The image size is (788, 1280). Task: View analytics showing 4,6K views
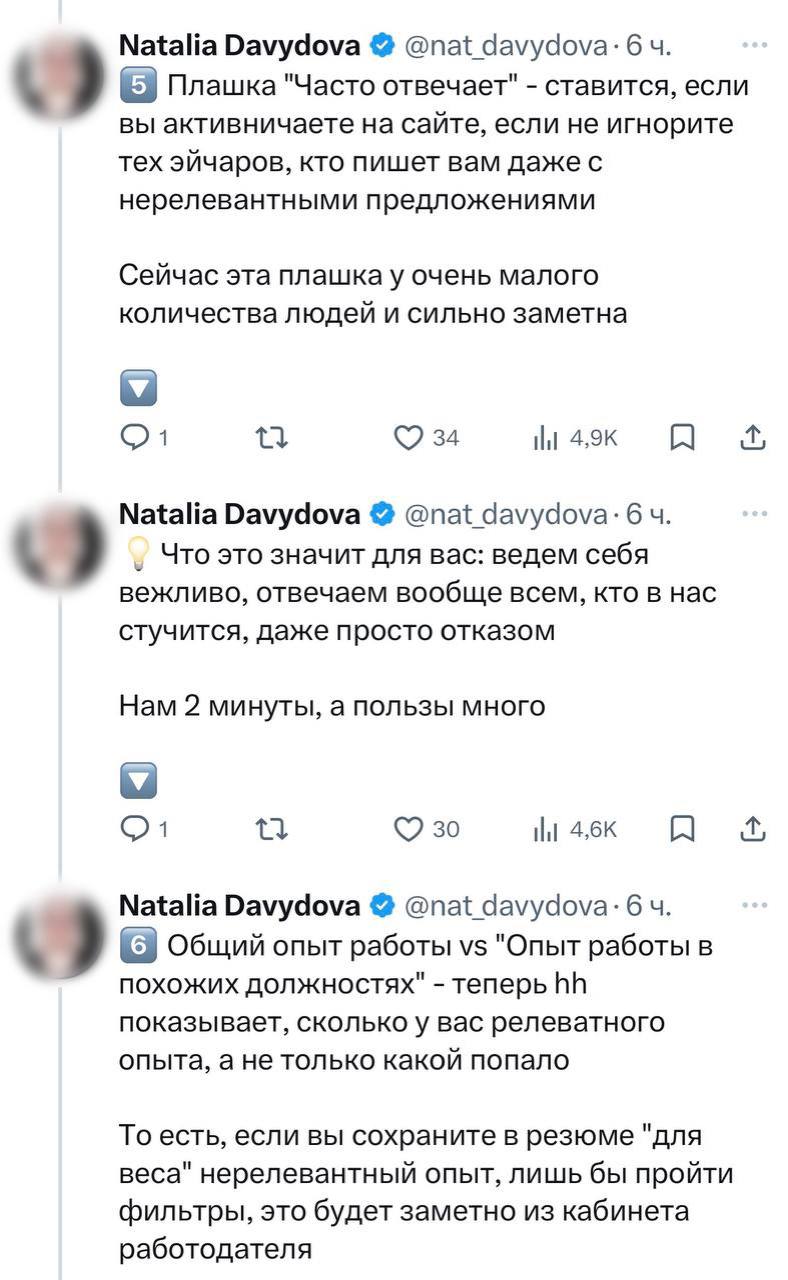545,829
